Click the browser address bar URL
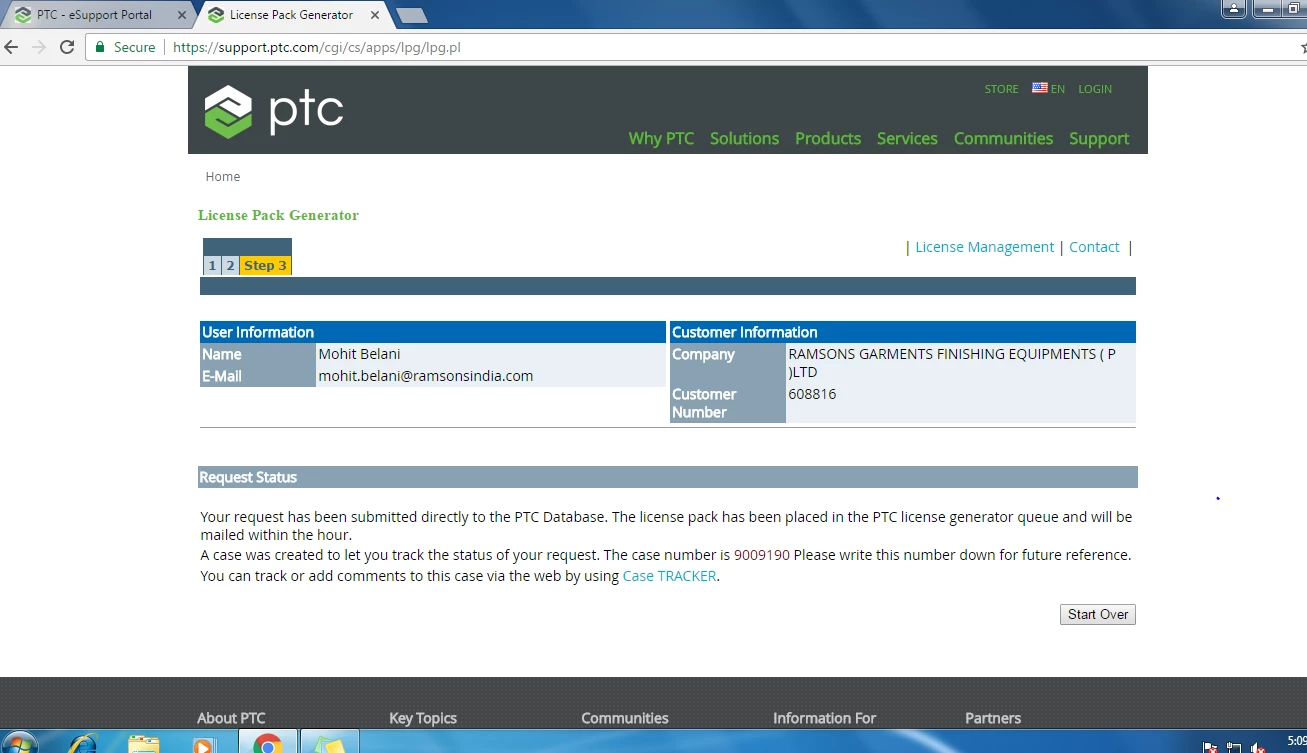Viewport: 1307px width, 753px height. click(x=316, y=47)
